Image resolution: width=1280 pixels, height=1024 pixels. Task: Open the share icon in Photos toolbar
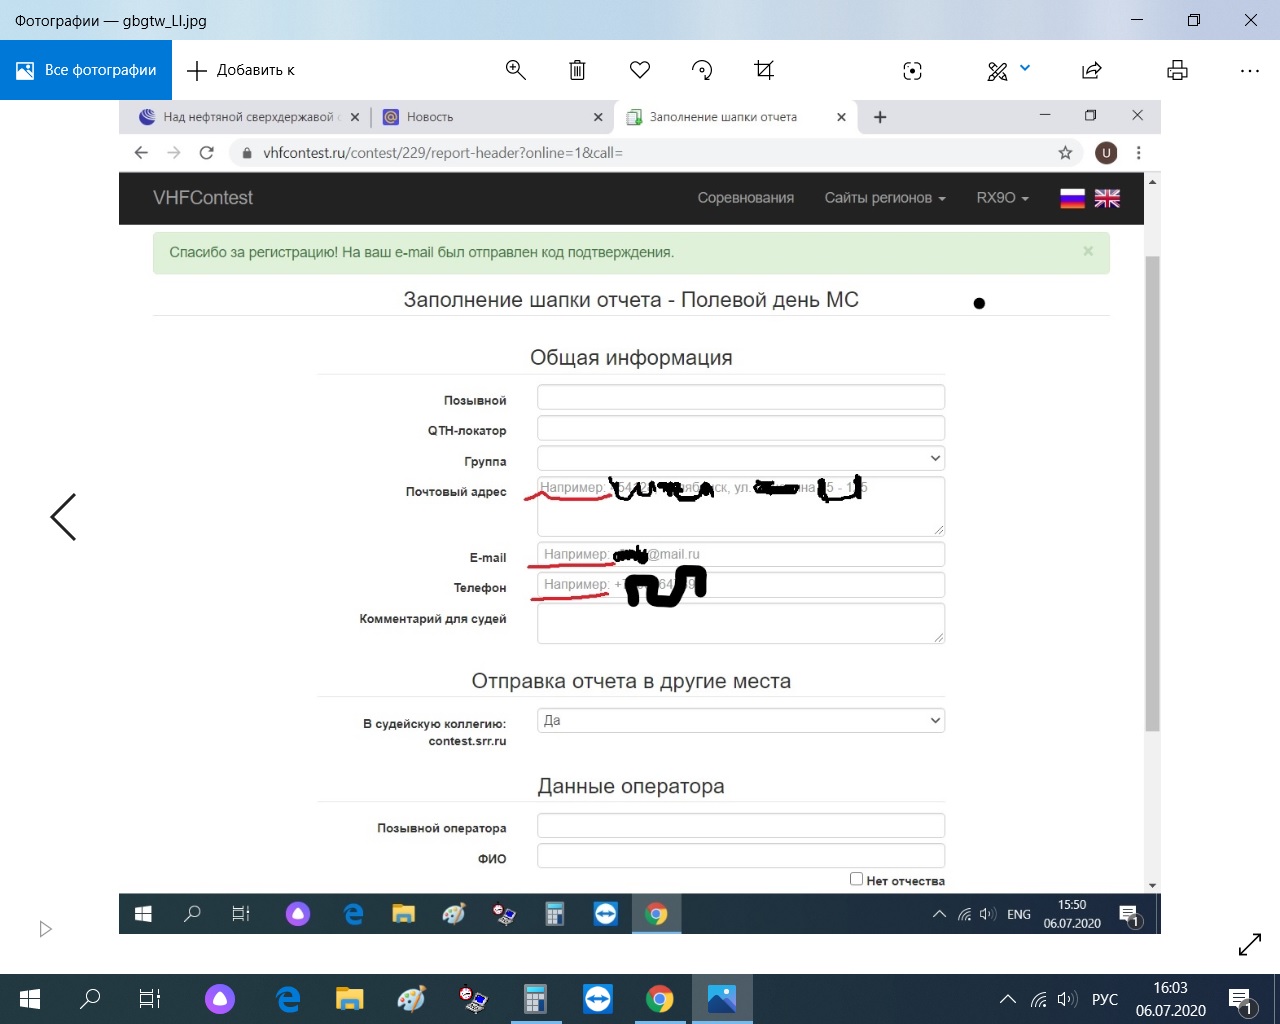pos(1092,70)
